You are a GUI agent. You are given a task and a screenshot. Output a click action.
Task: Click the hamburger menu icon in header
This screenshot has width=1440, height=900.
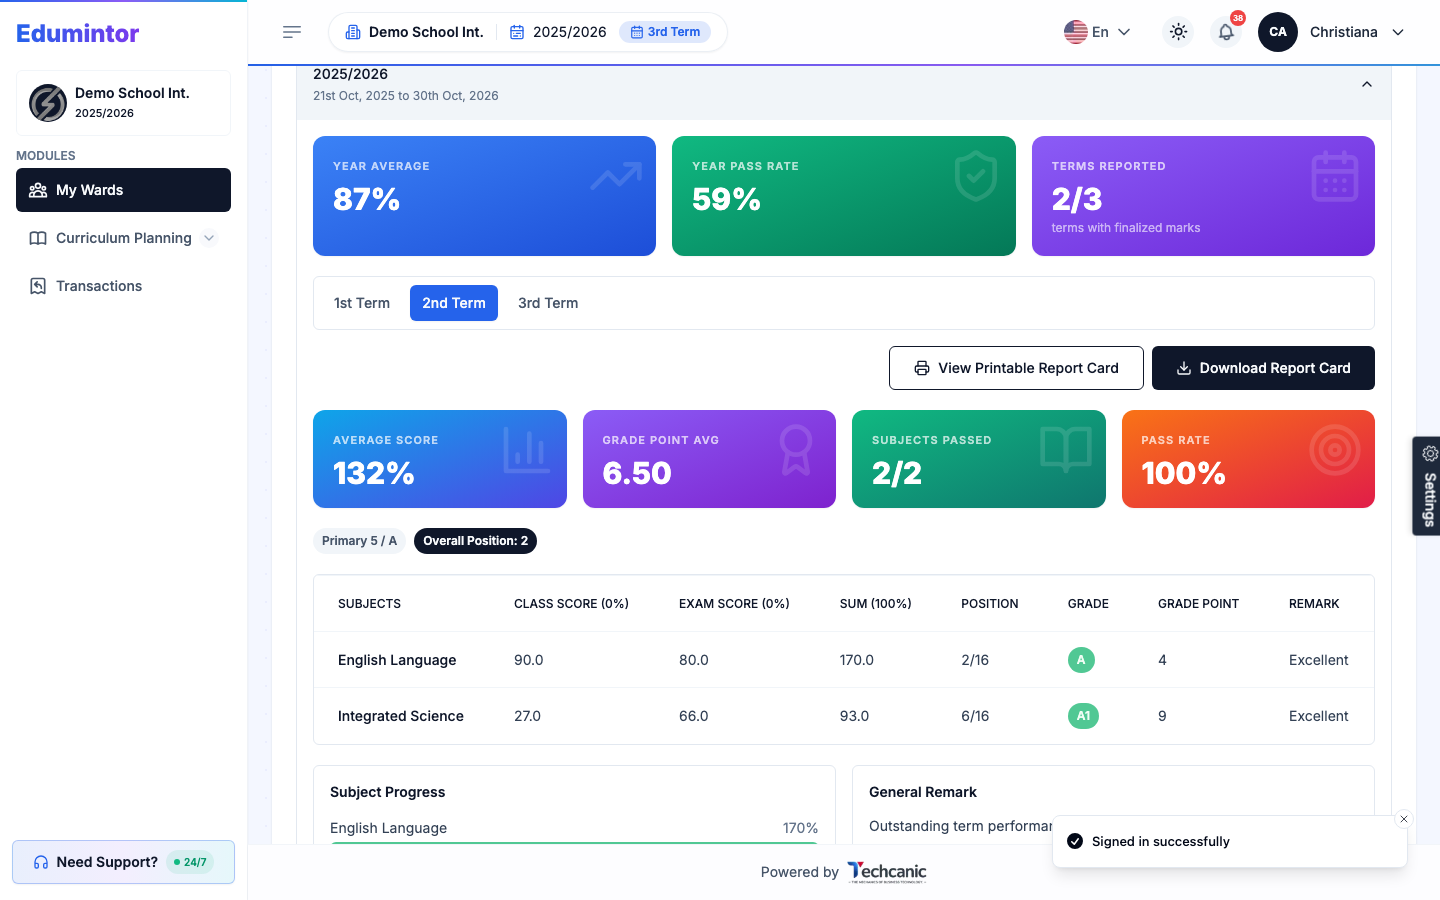(292, 32)
